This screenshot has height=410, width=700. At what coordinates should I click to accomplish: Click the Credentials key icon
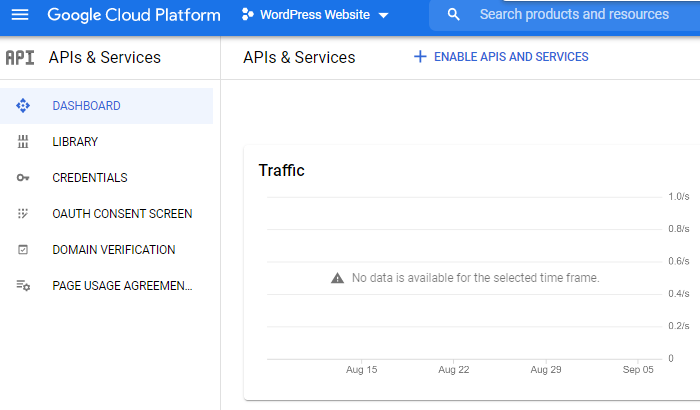(23, 178)
